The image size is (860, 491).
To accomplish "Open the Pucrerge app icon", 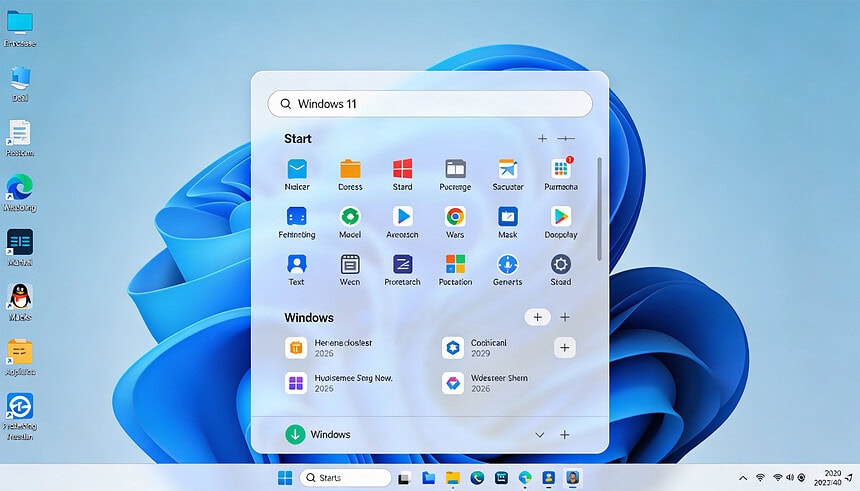I will [455, 169].
